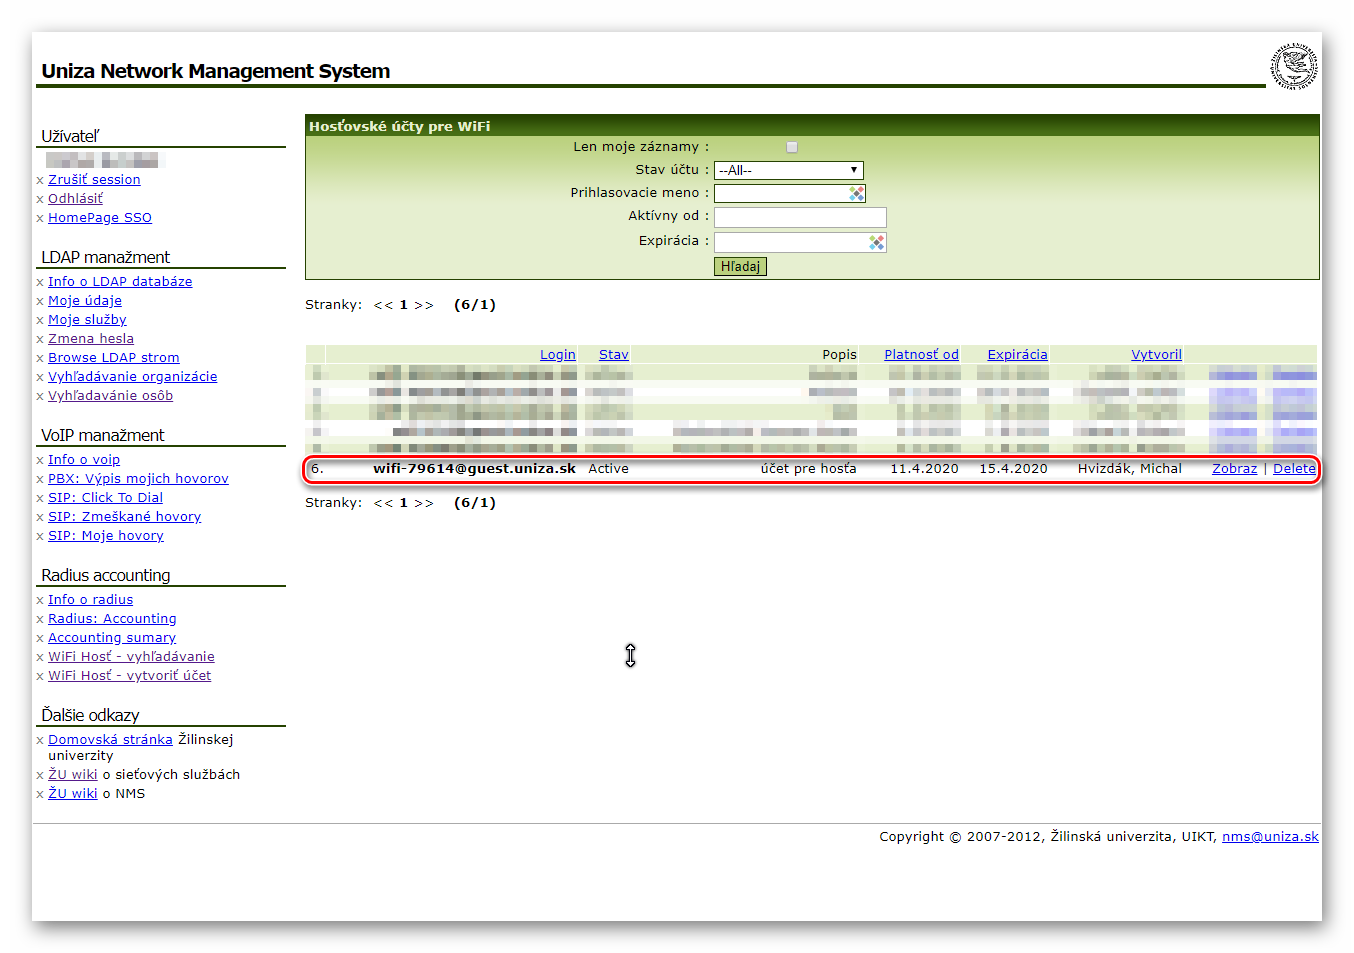Go to next page in top pager
This screenshot has height=953, width=1354.
click(424, 305)
